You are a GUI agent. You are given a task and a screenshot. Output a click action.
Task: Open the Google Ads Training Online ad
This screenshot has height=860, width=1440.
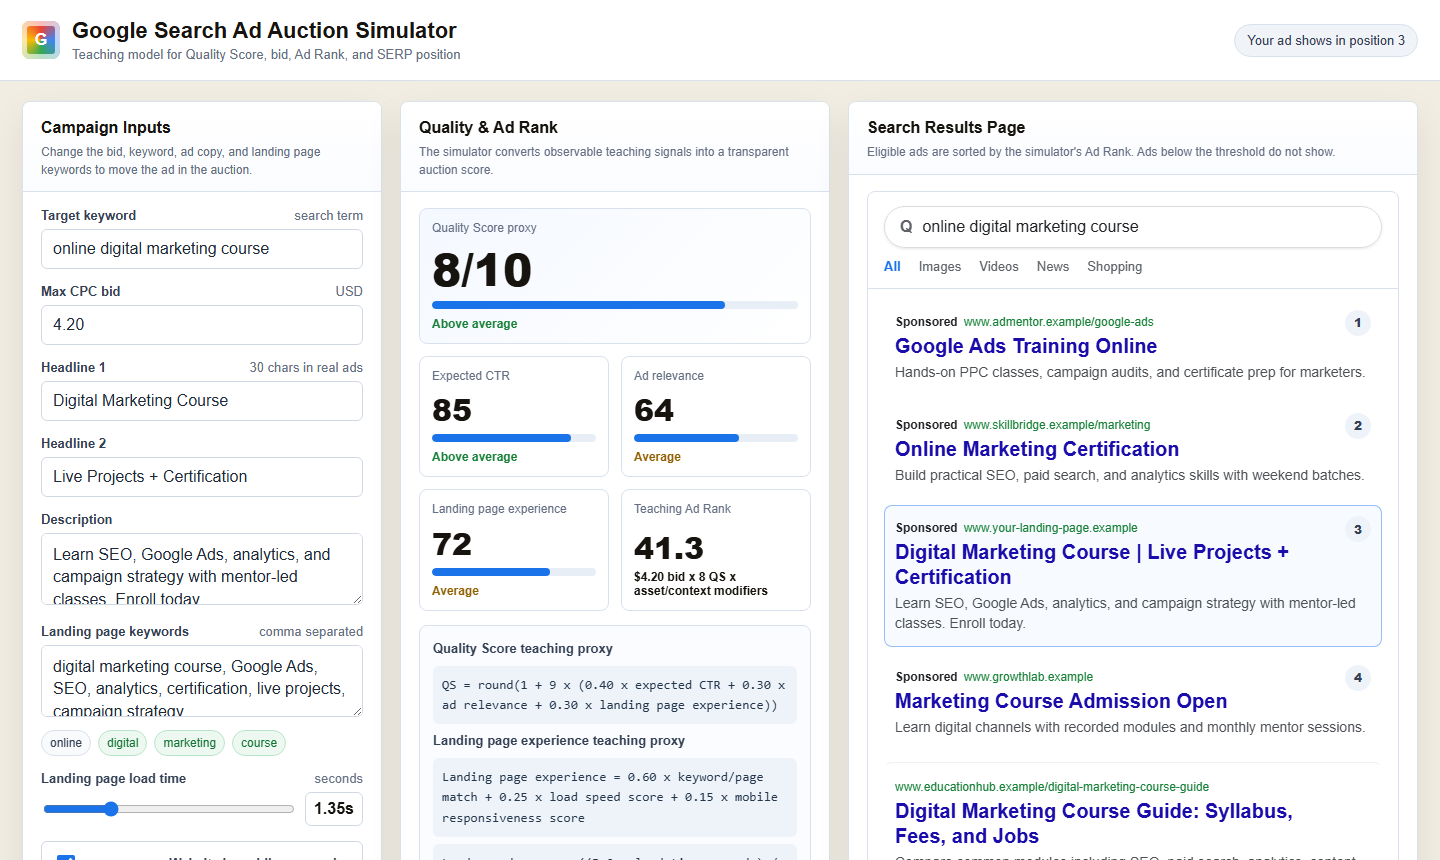pyautogui.click(x=1026, y=346)
